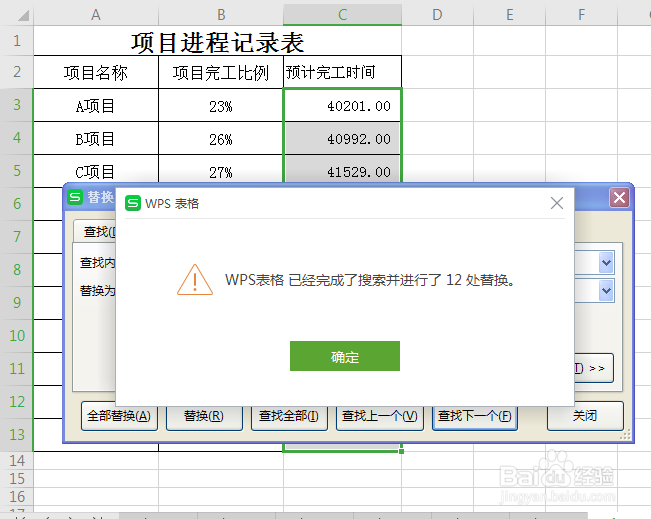This screenshot has width=651, height=519.
Task: Select column D header
Action: (x=438, y=15)
